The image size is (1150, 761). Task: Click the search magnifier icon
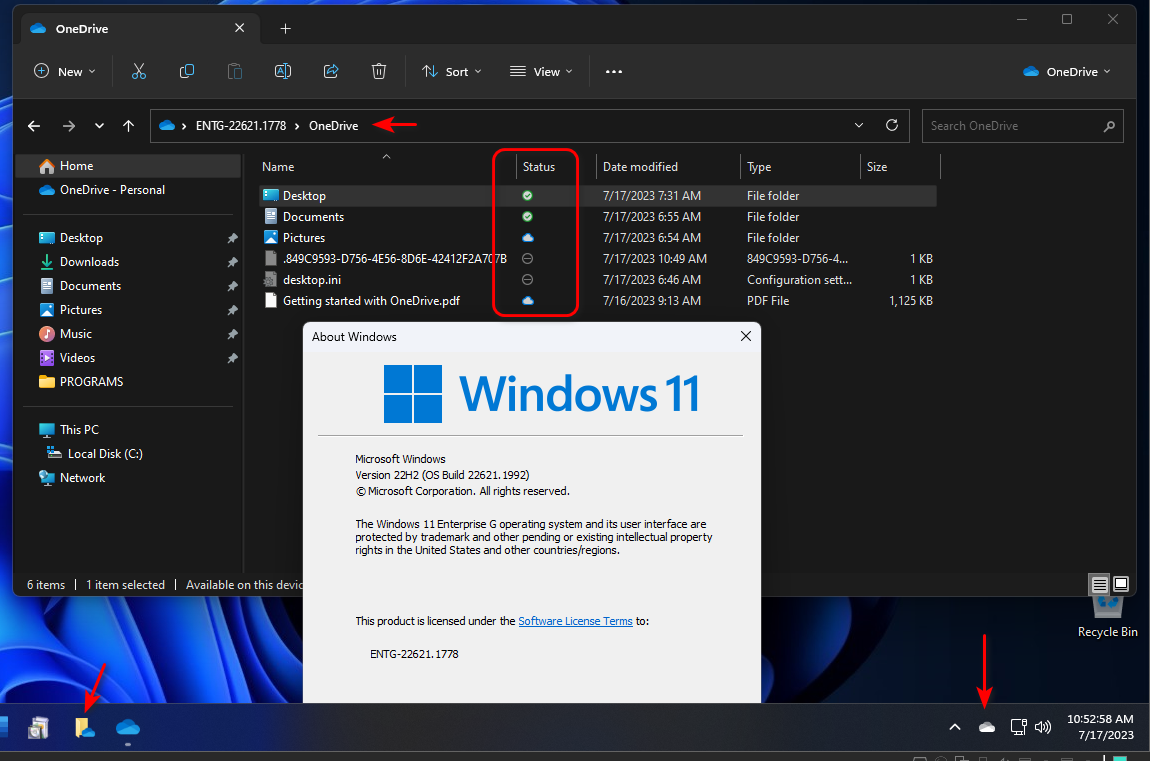(x=1109, y=126)
